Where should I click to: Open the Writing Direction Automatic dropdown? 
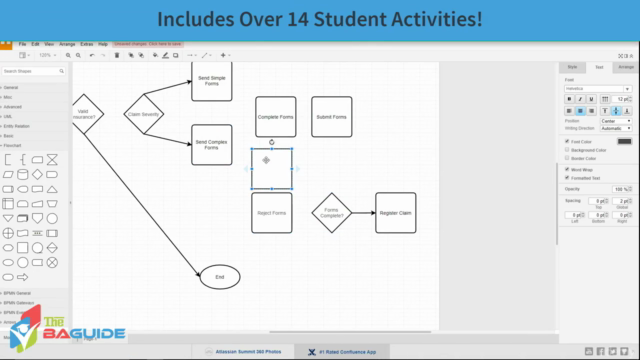[616, 129]
